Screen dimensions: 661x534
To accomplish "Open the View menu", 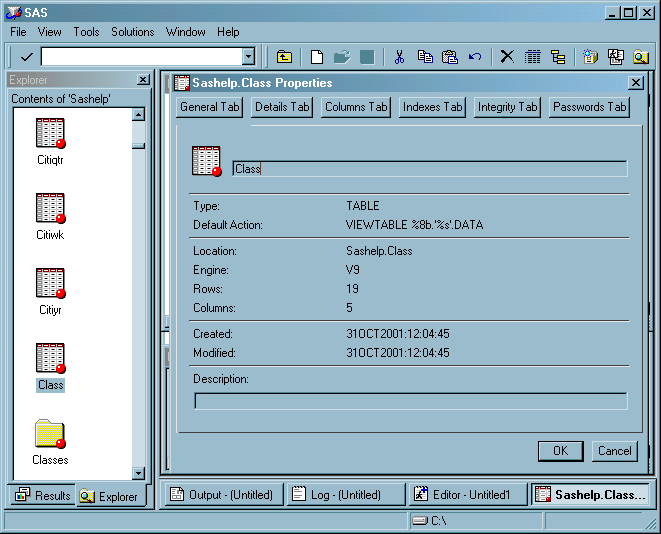I will click(49, 32).
